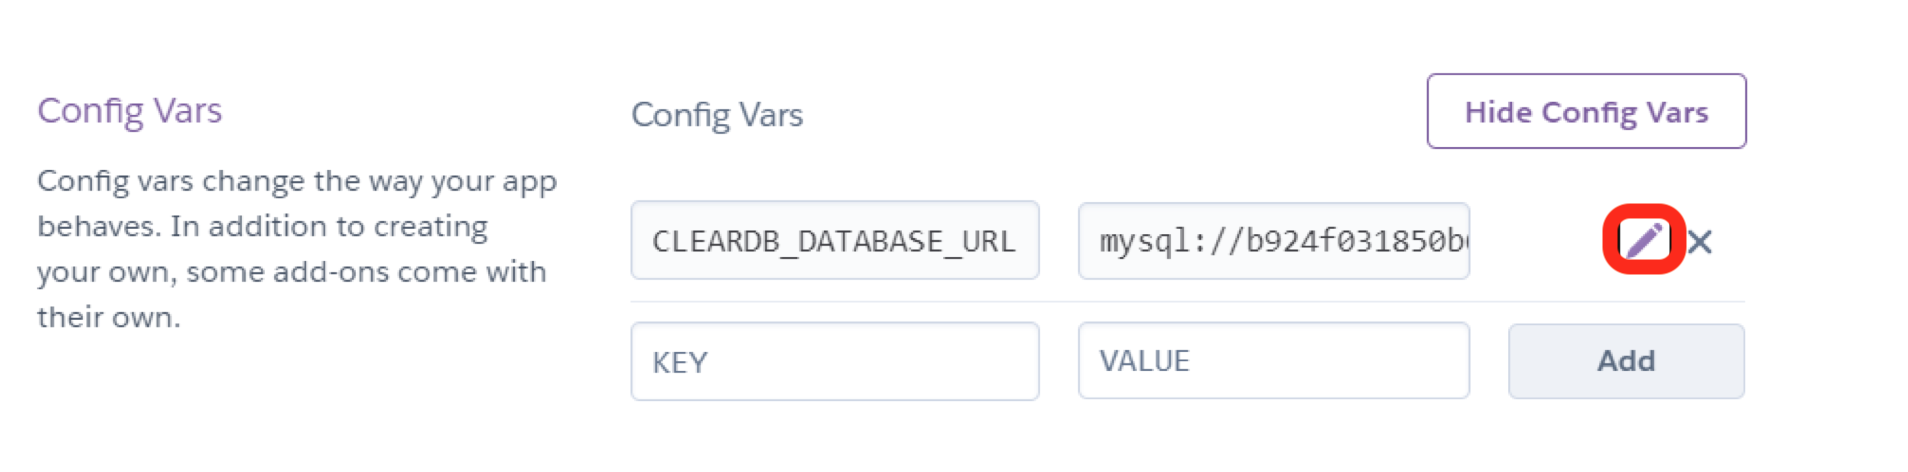The height and width of the screenshot is (472, 1908).
Task: Remove the existing config var row
Action: [x=1700, y=242]
